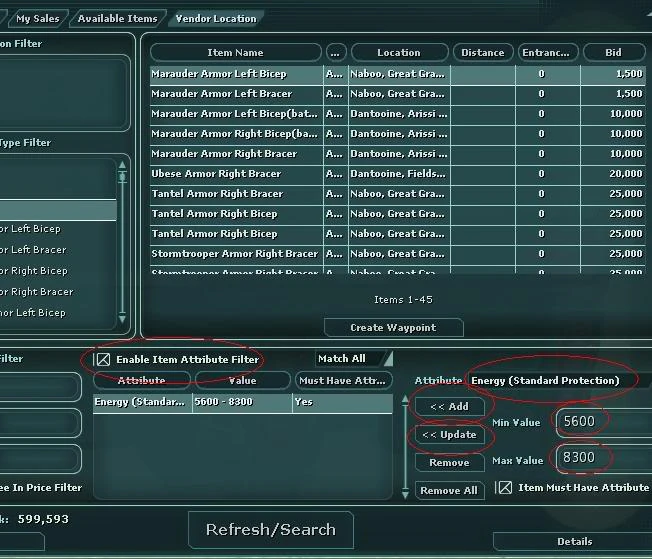This screenshot has height=559, width=652.
Task: Focus the Max Value field 8300
Action: click(x=603, y=458)
